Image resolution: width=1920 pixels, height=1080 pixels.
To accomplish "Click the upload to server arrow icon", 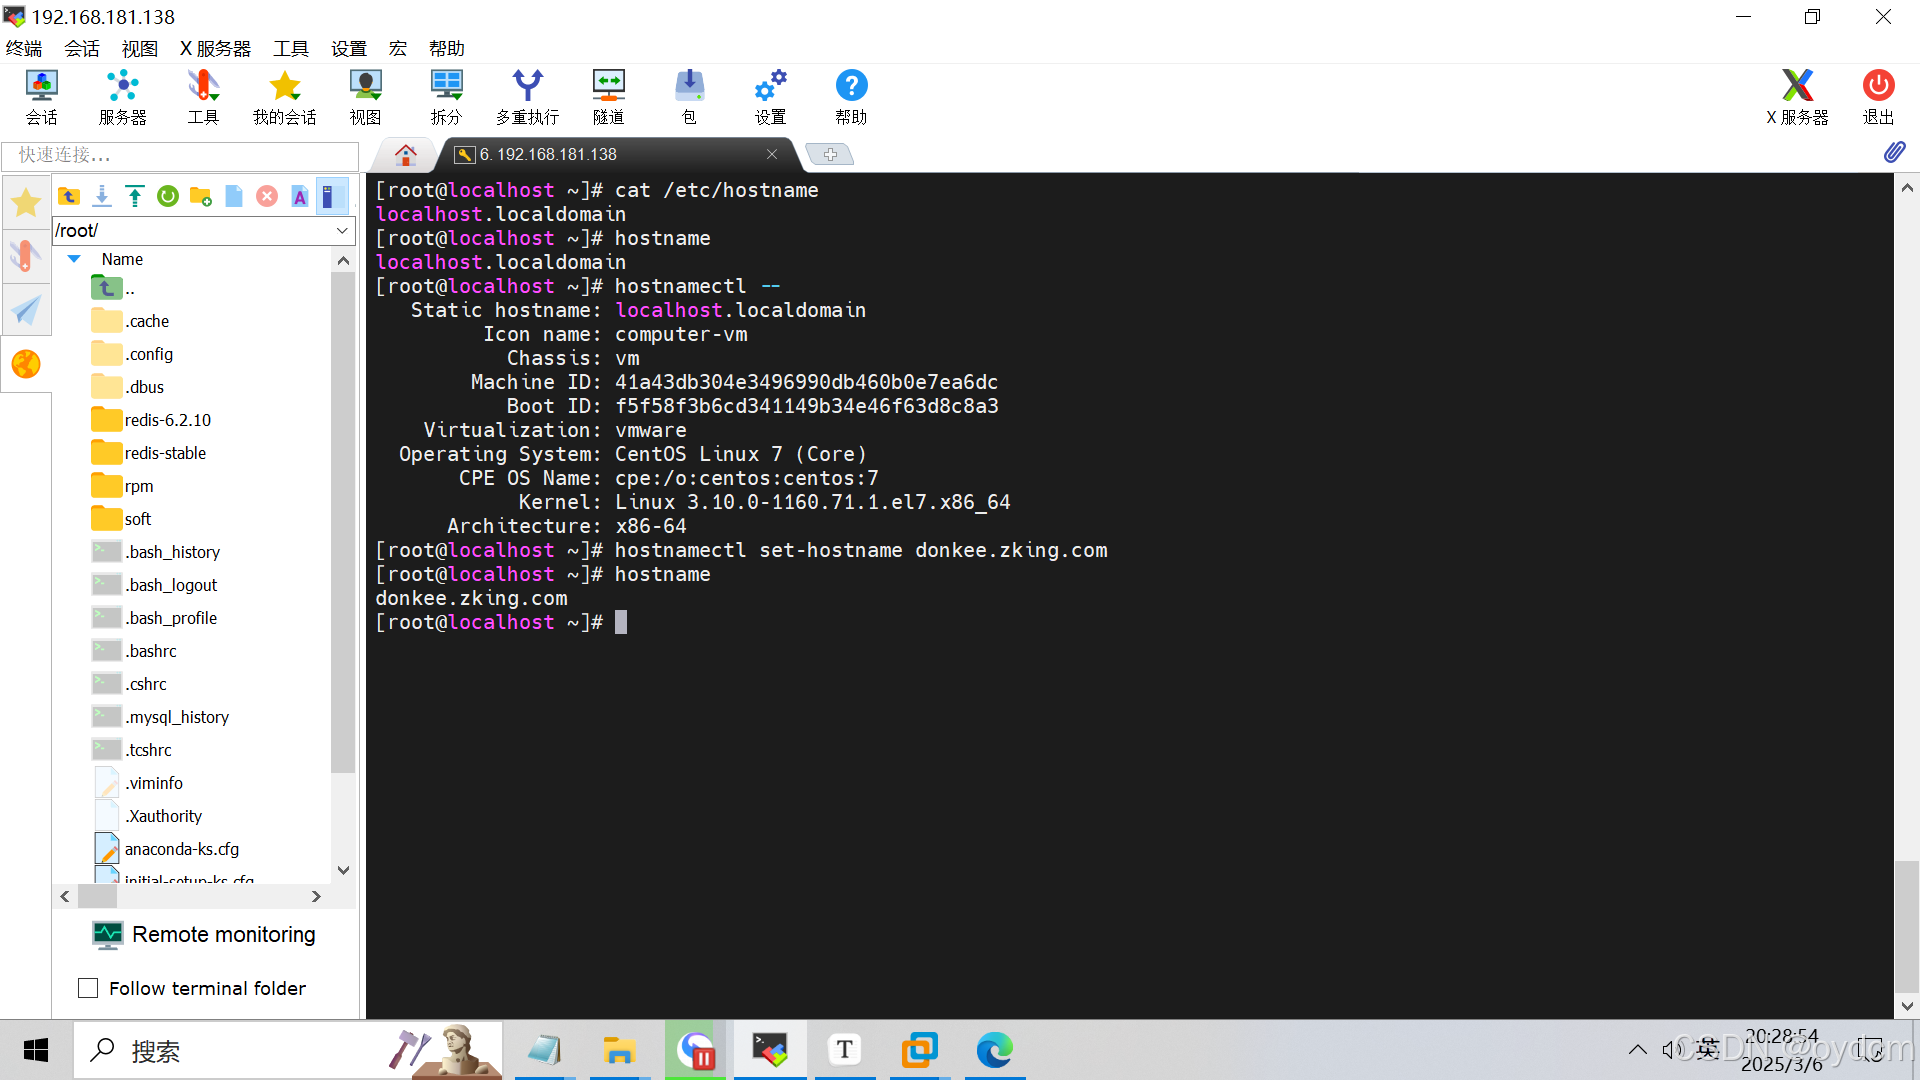I will tap(135, 196).
